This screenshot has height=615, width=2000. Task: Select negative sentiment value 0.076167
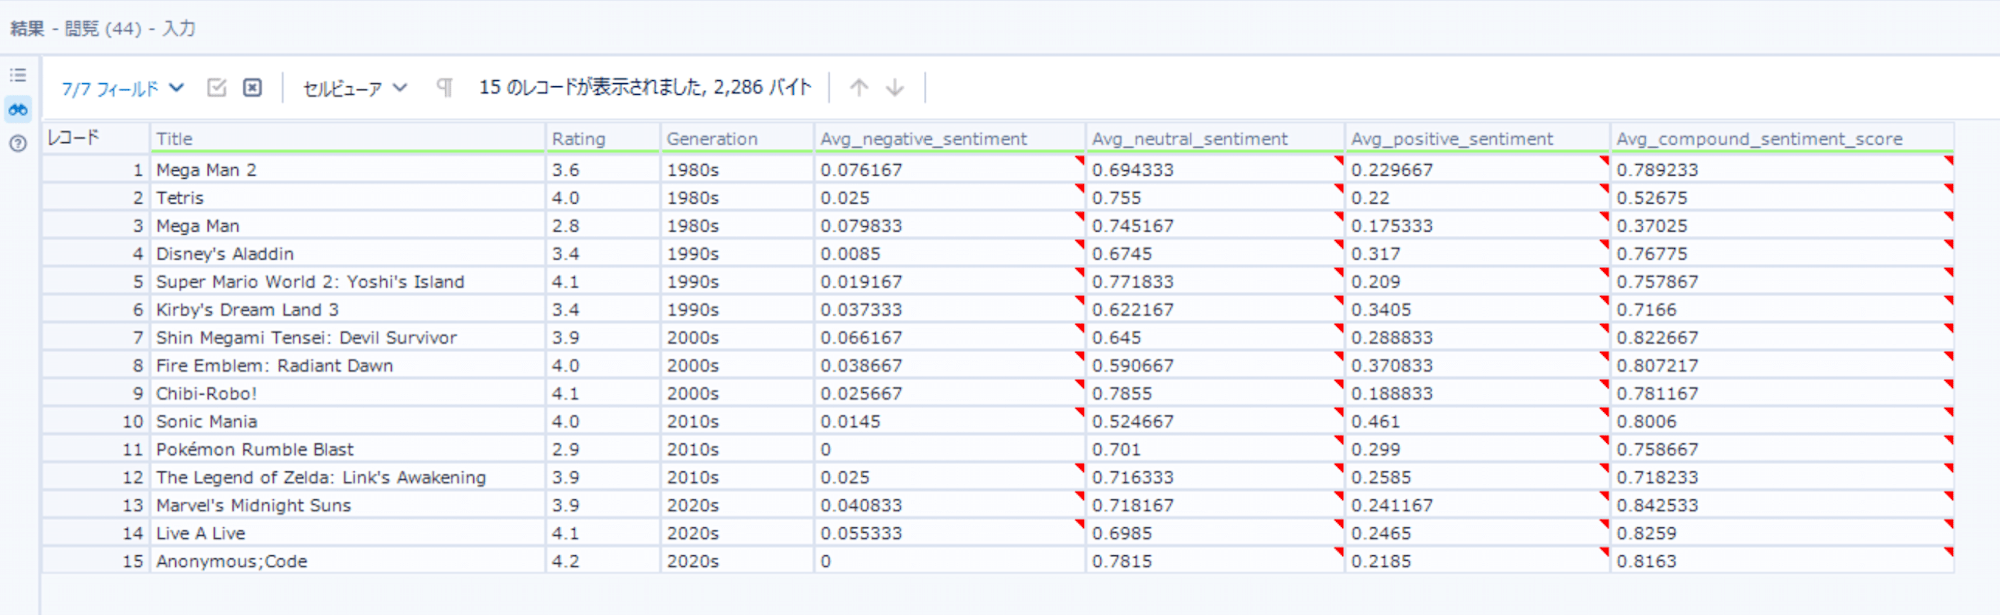[x=951, y=170]
